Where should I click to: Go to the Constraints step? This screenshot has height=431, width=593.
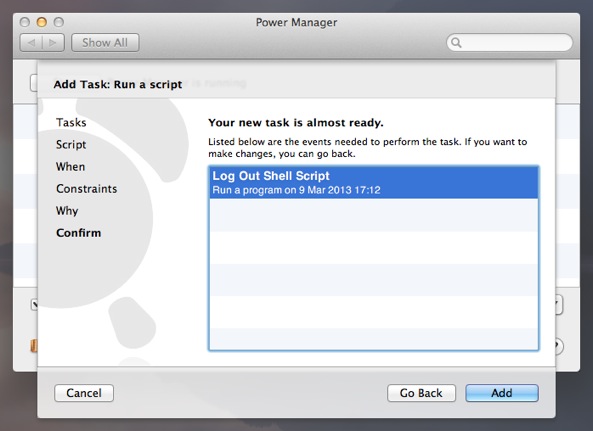click(87, 189)
